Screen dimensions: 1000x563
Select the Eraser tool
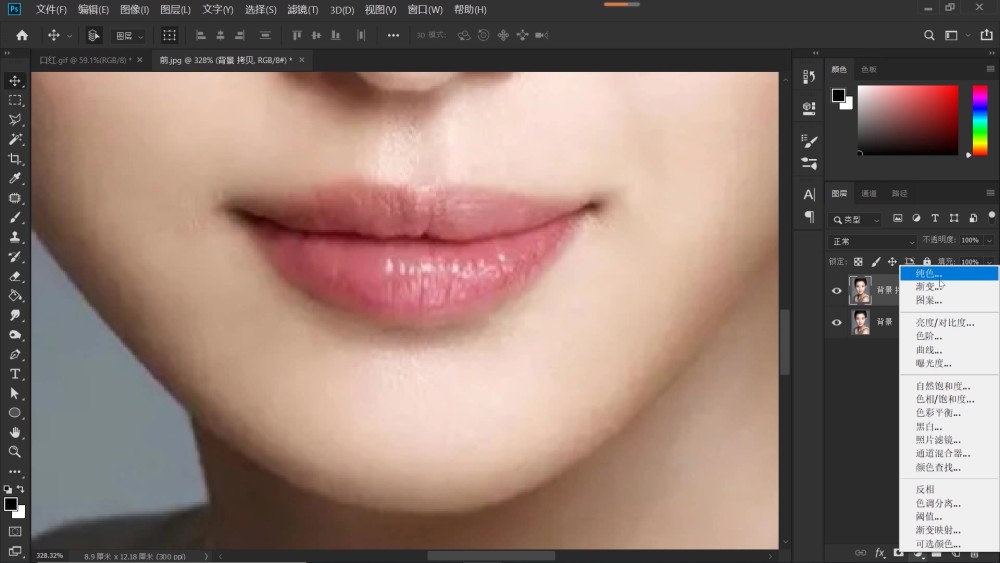point(15,276)
